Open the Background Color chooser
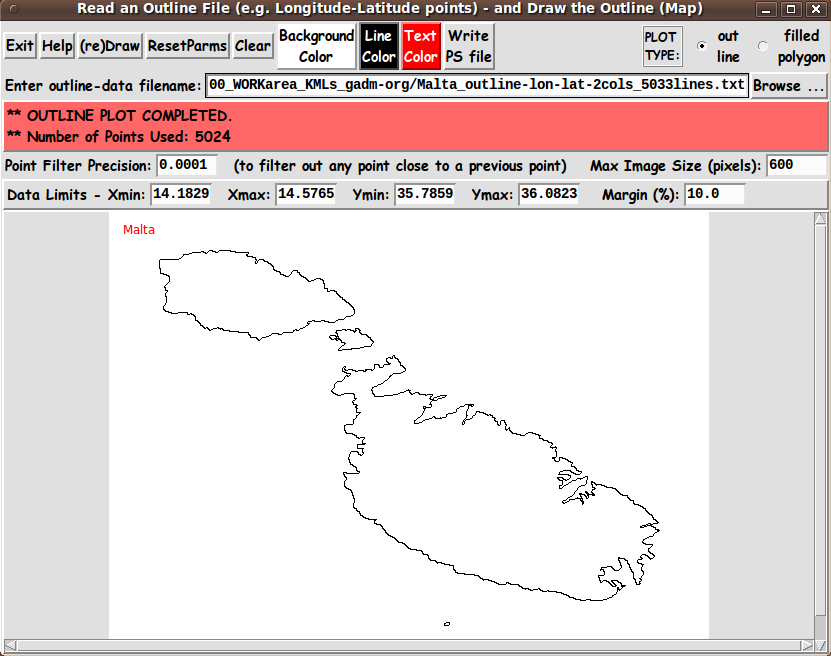This screenshot has height=656, width=831. tap(316, 46)
